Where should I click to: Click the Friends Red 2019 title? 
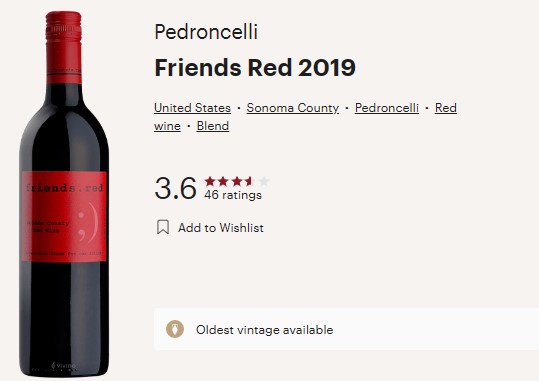[255, 68]
